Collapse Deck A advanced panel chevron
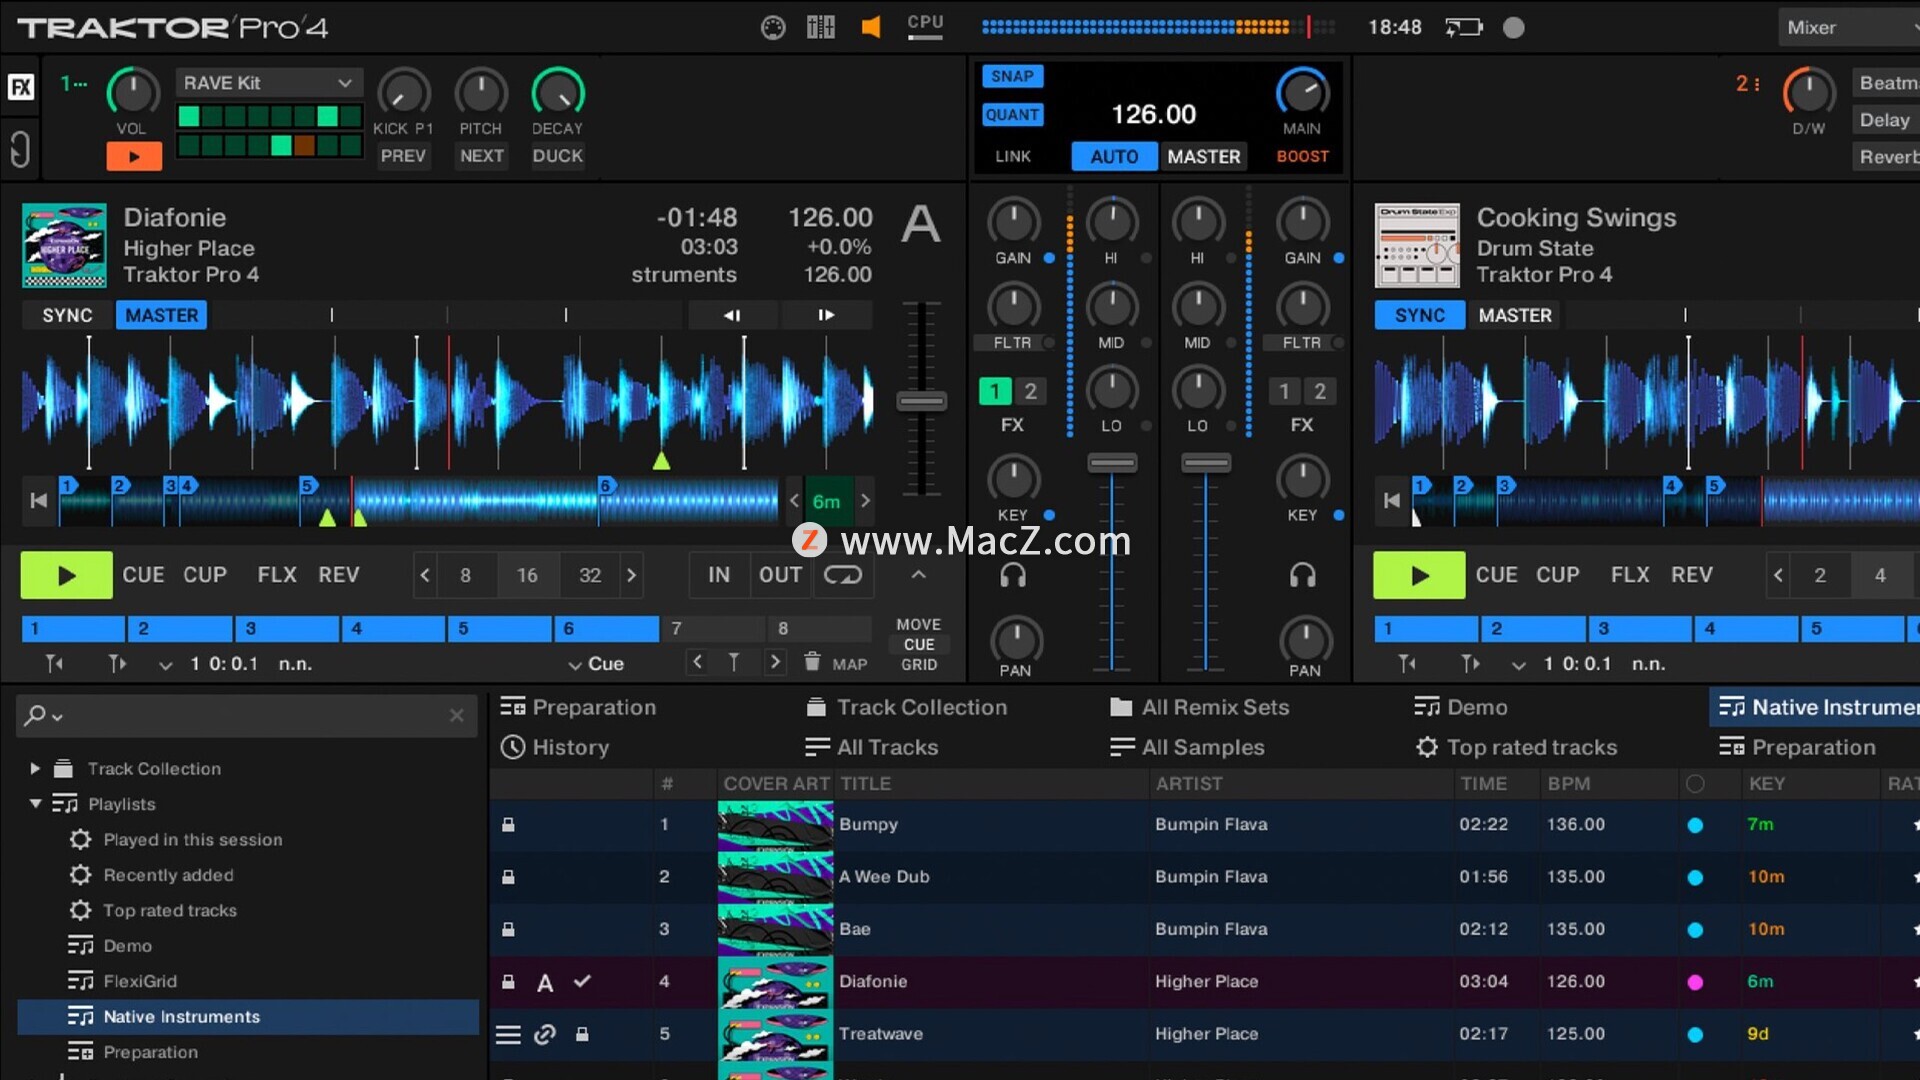 coord(918,575)
